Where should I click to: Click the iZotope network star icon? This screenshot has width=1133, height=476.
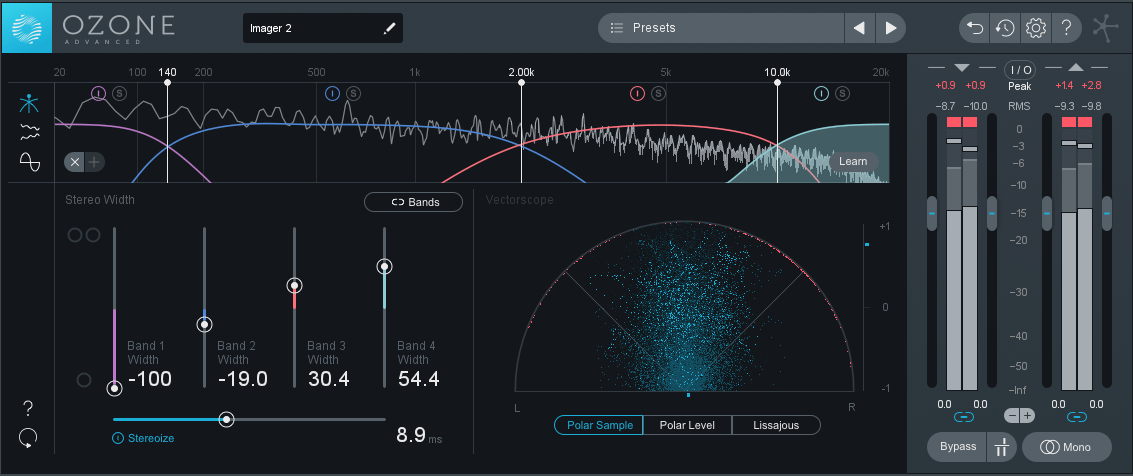coord(1105,27)
